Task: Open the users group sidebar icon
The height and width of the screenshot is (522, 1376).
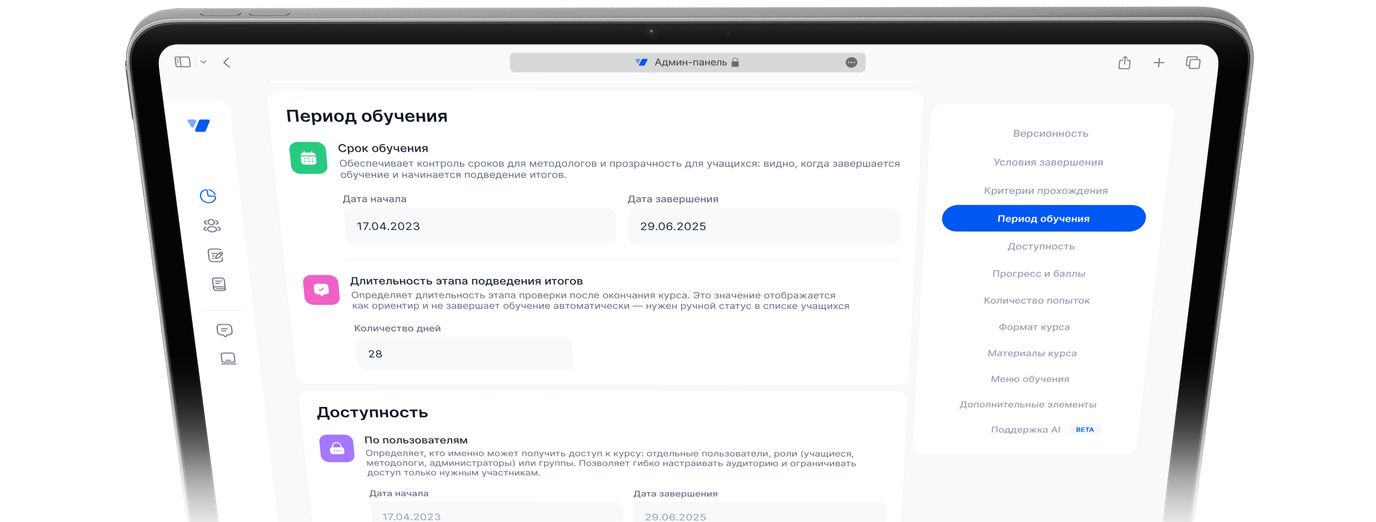Action: pos(211,226)
